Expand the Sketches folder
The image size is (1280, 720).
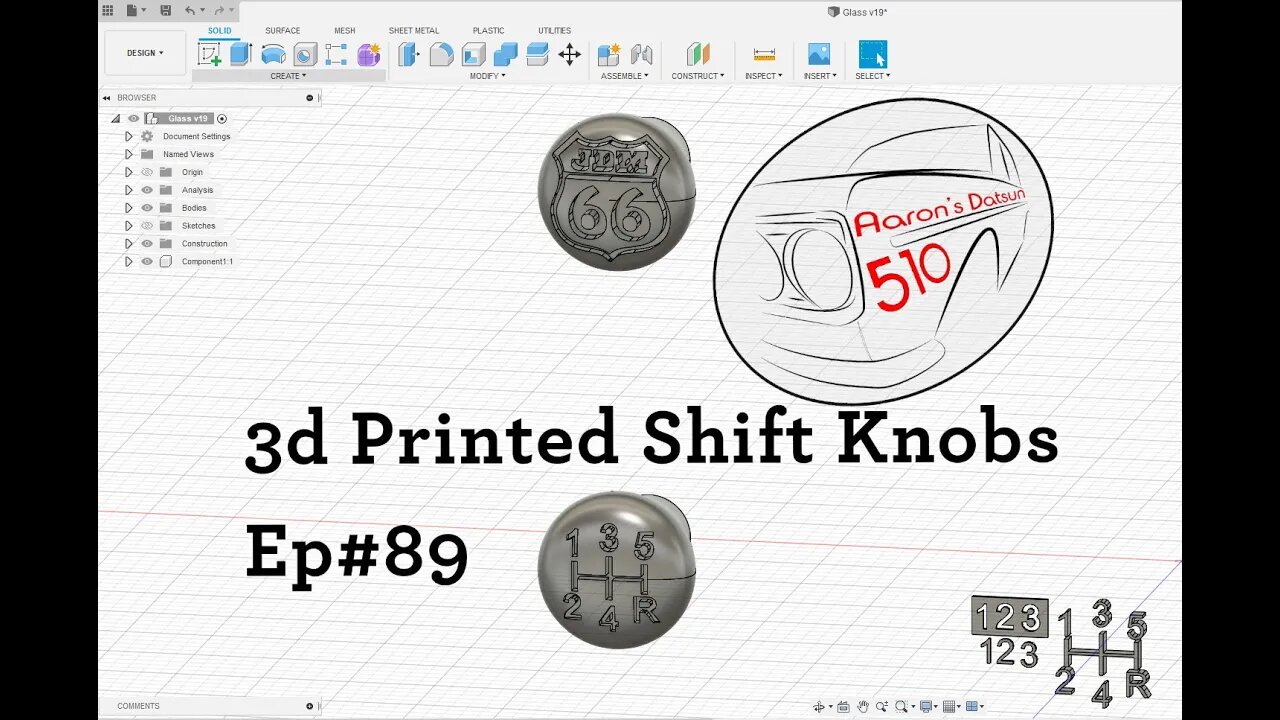tap(128, 226)
